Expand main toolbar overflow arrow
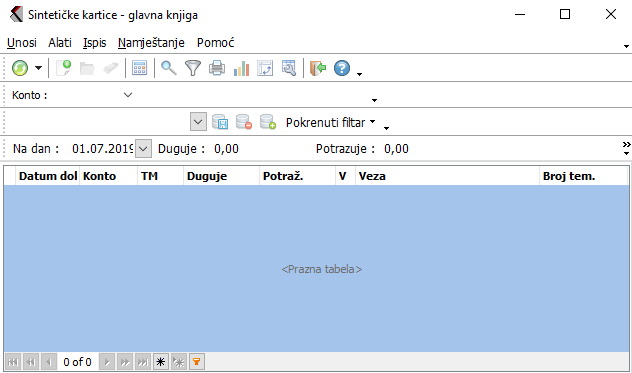Image resolution: width=632 pixels, height=373 pixels. tap(360, 74)
